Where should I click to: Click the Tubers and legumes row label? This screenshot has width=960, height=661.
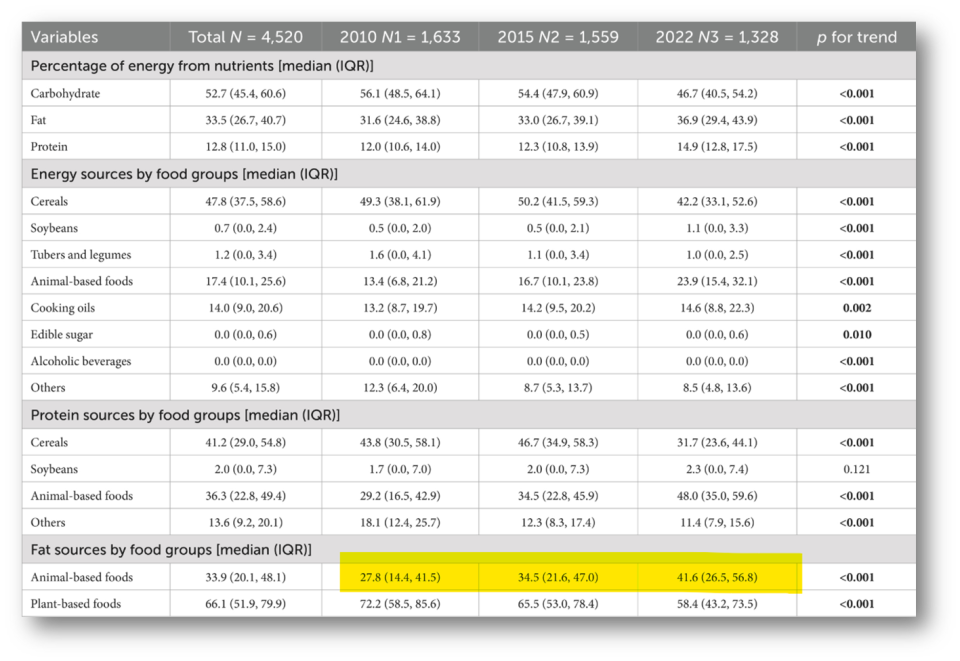[81, 255]
